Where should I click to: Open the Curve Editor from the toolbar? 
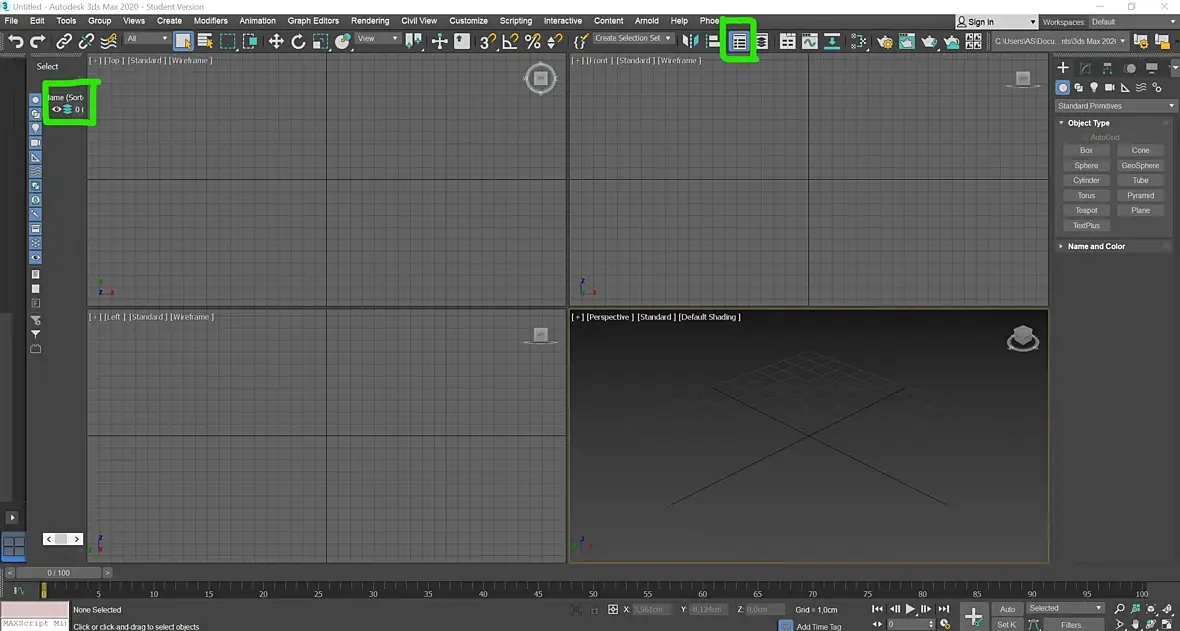809,41
